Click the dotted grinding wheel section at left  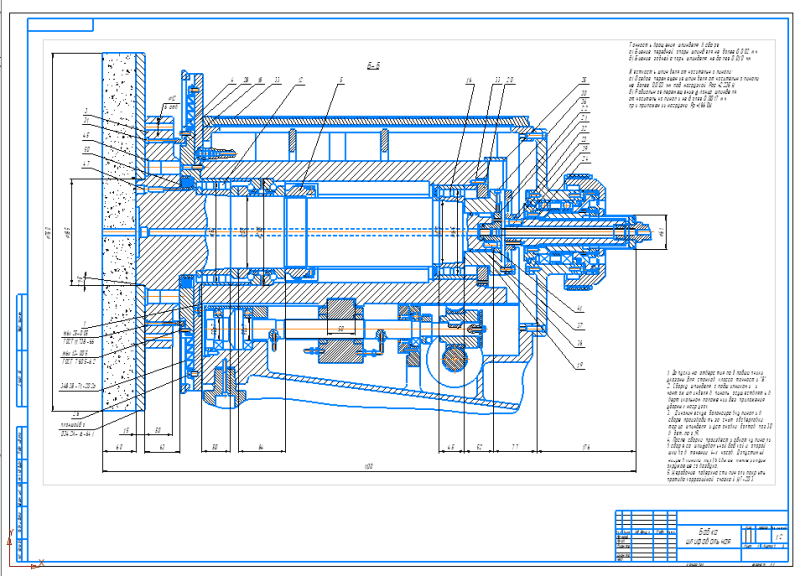119,231
